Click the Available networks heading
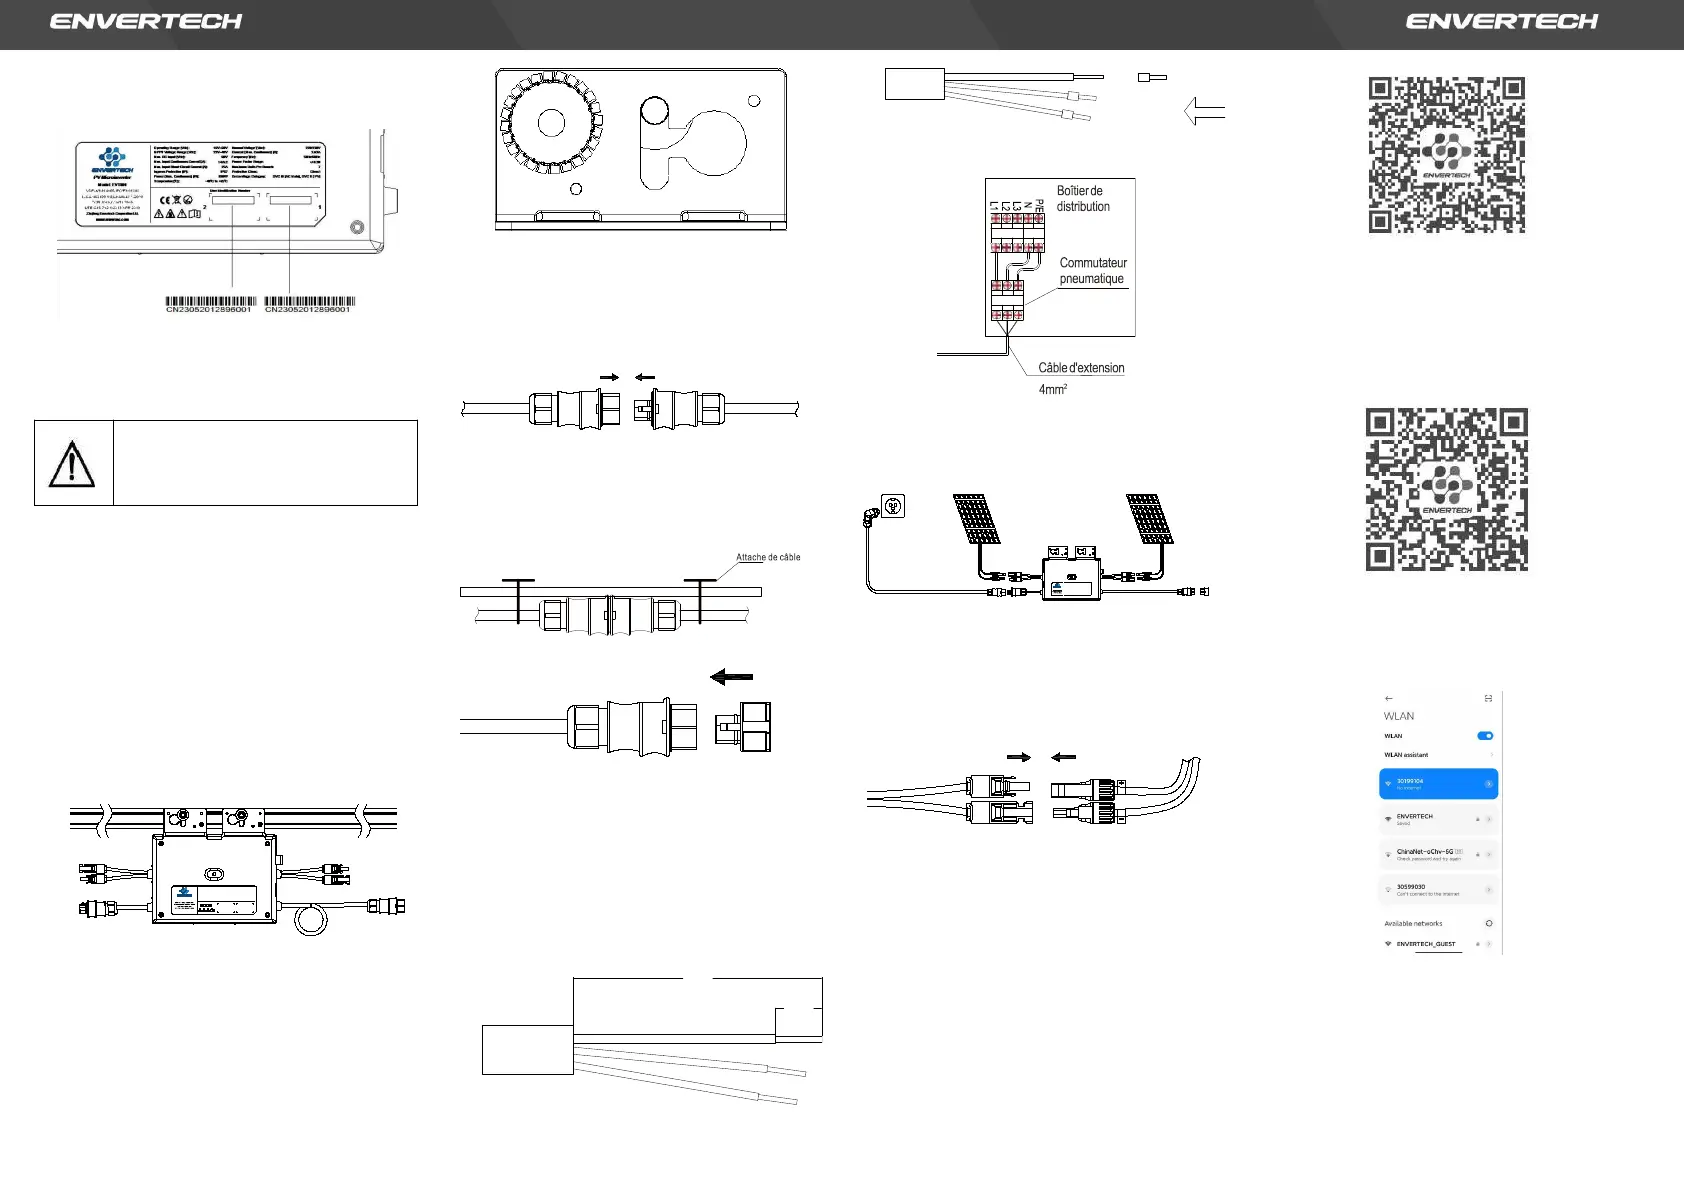 [1413, 923]
